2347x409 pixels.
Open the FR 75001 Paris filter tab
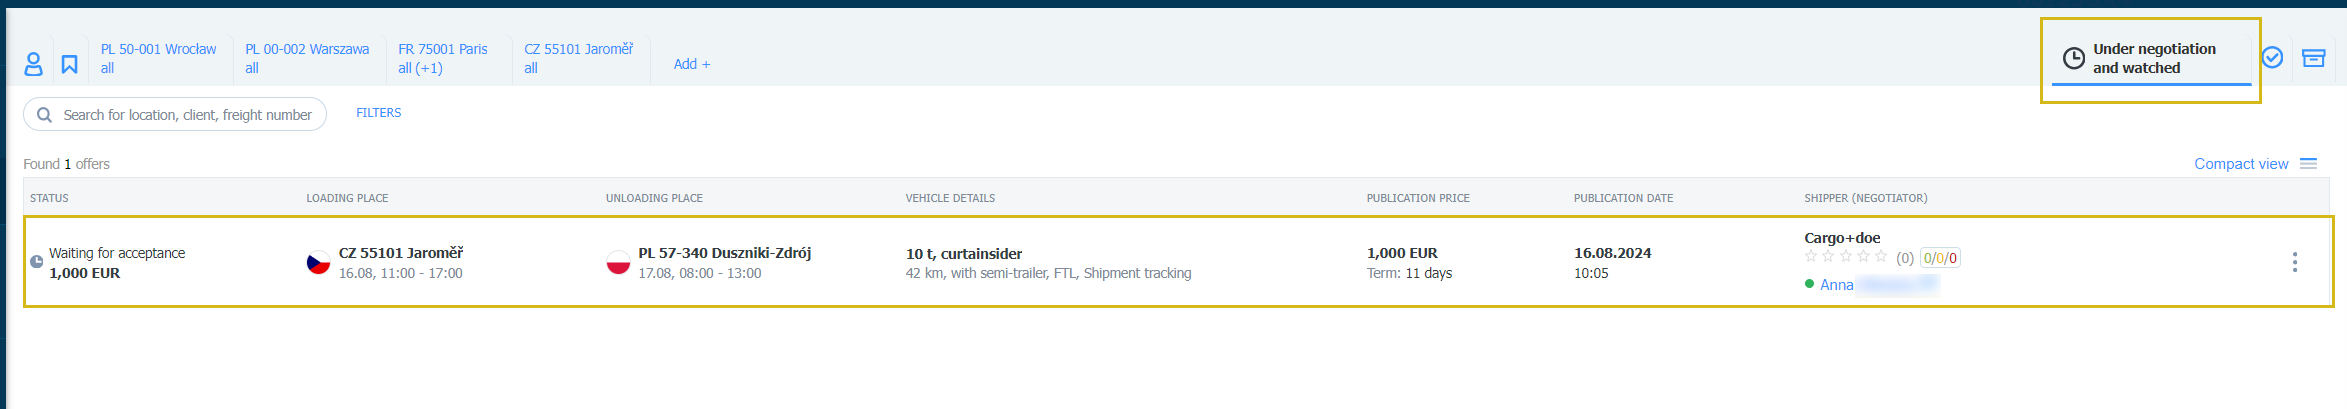click(443, 59)
